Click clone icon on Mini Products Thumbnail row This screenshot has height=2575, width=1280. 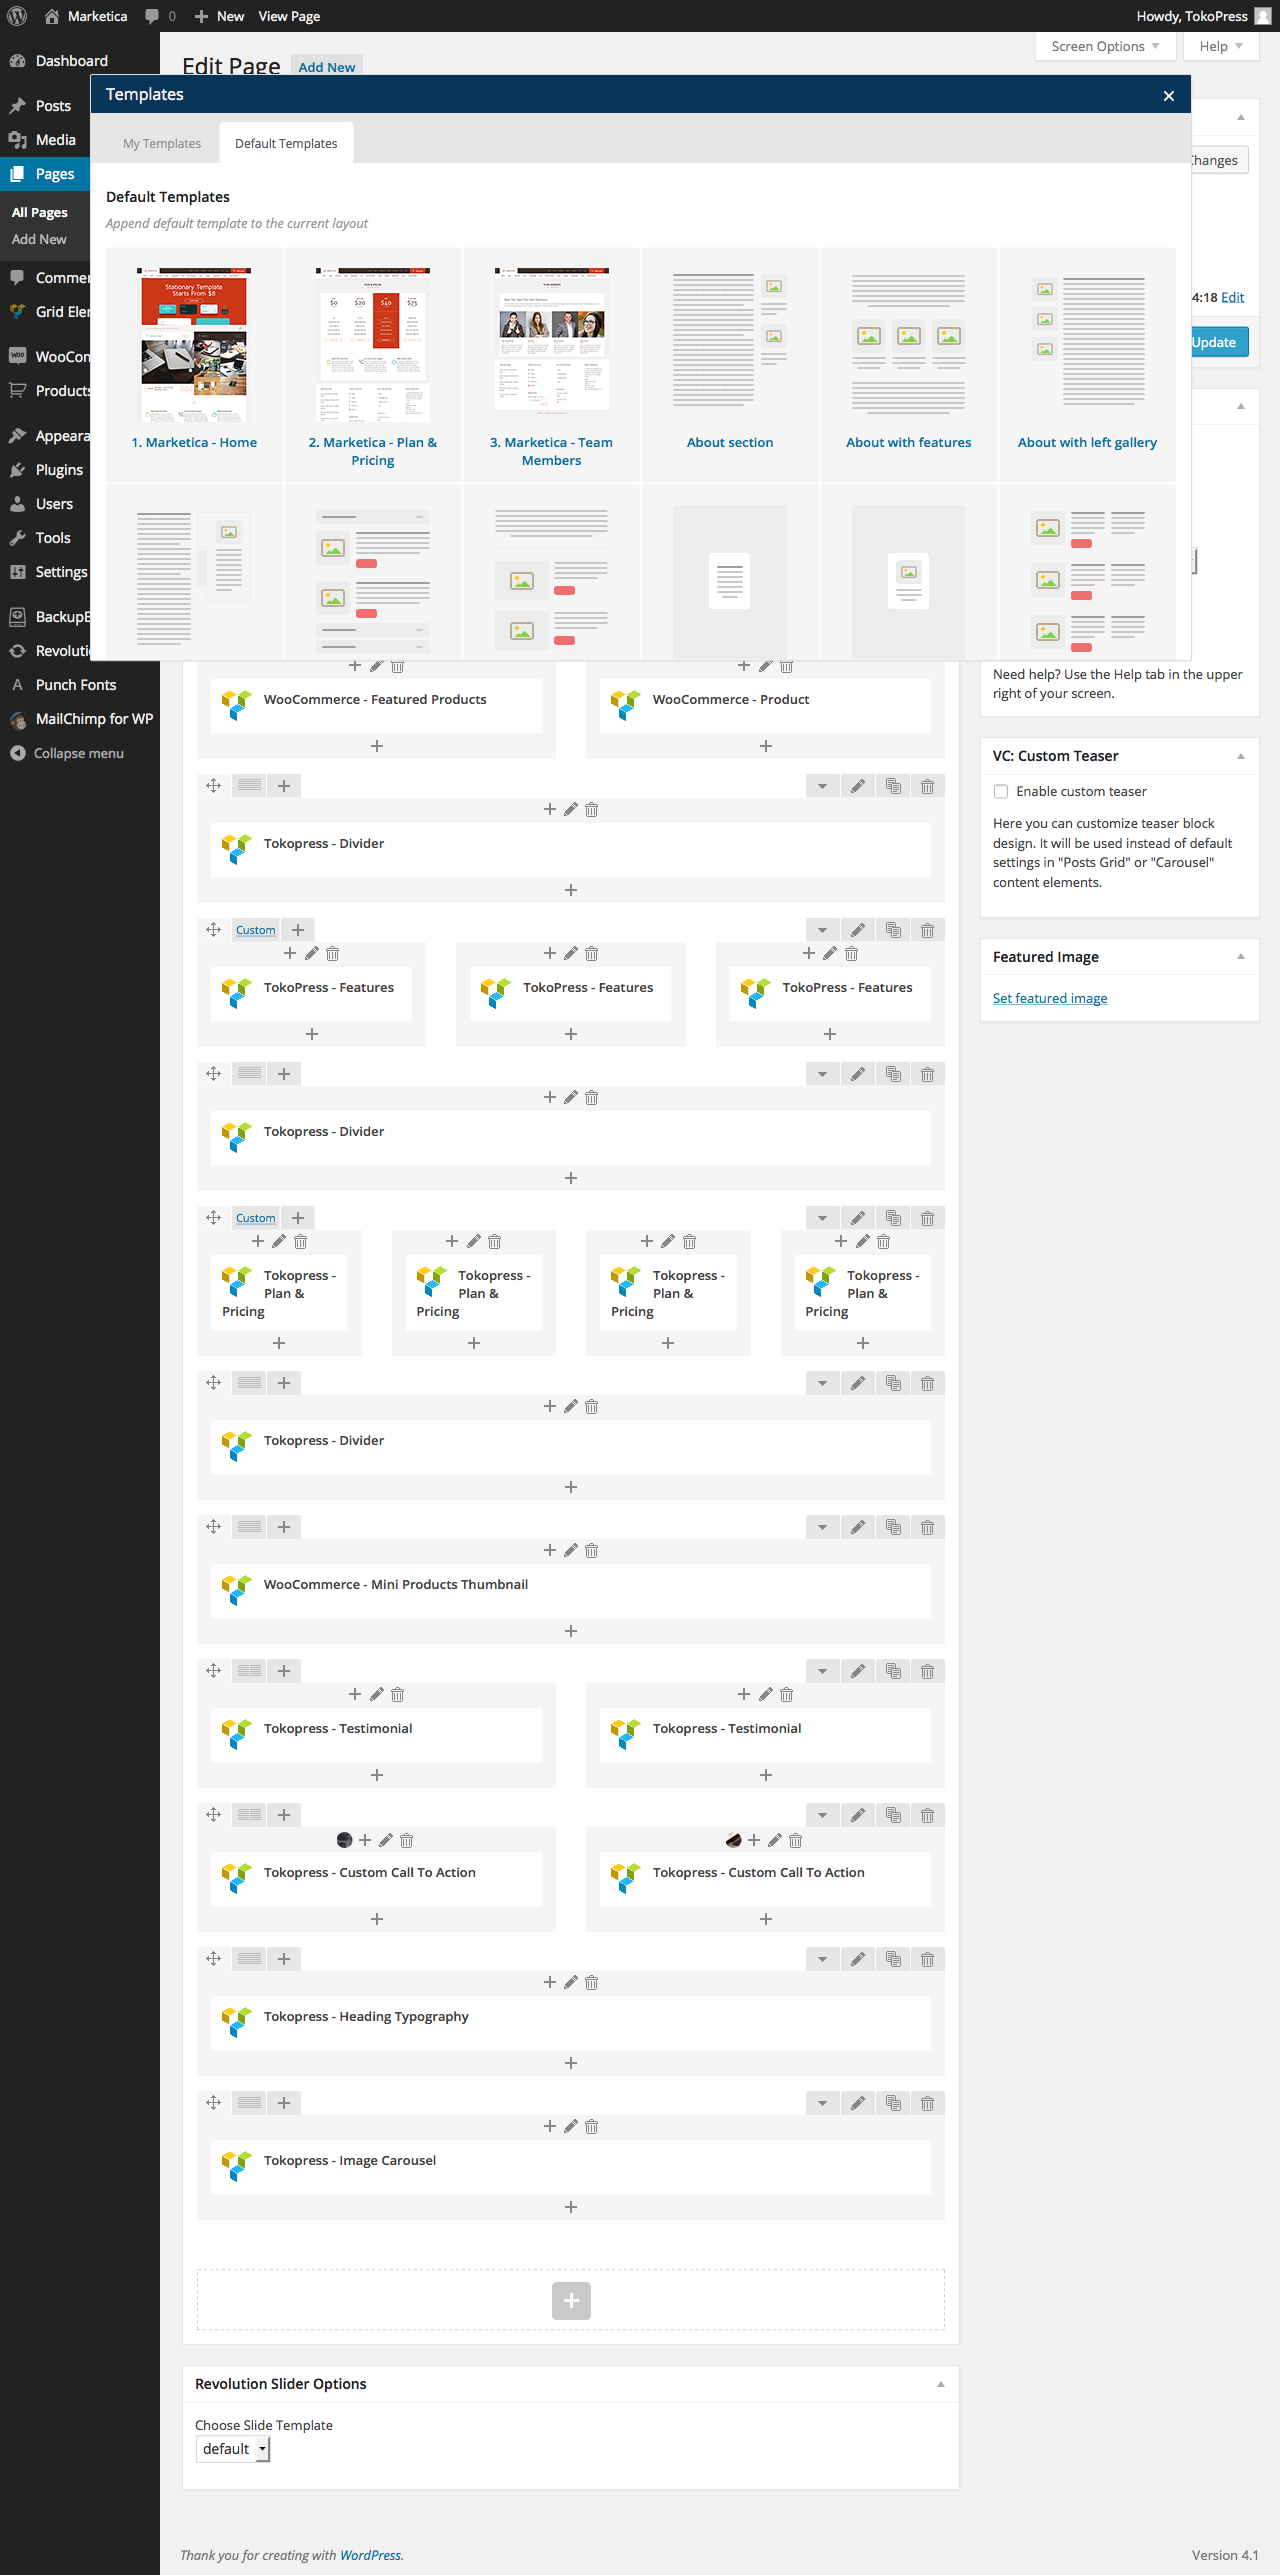tap(893, 1527)
